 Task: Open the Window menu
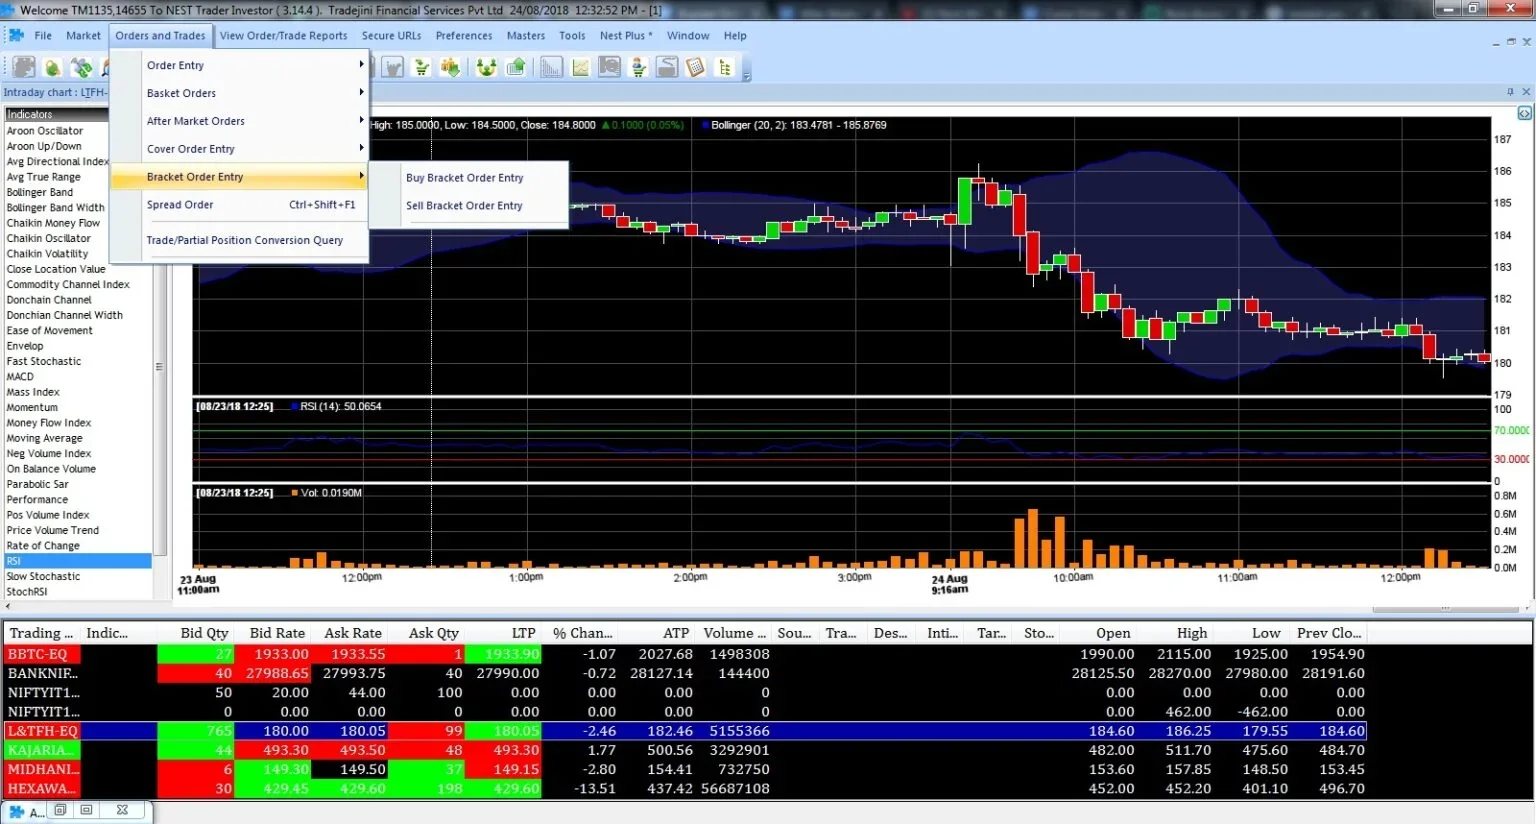[x=688, y=35]
